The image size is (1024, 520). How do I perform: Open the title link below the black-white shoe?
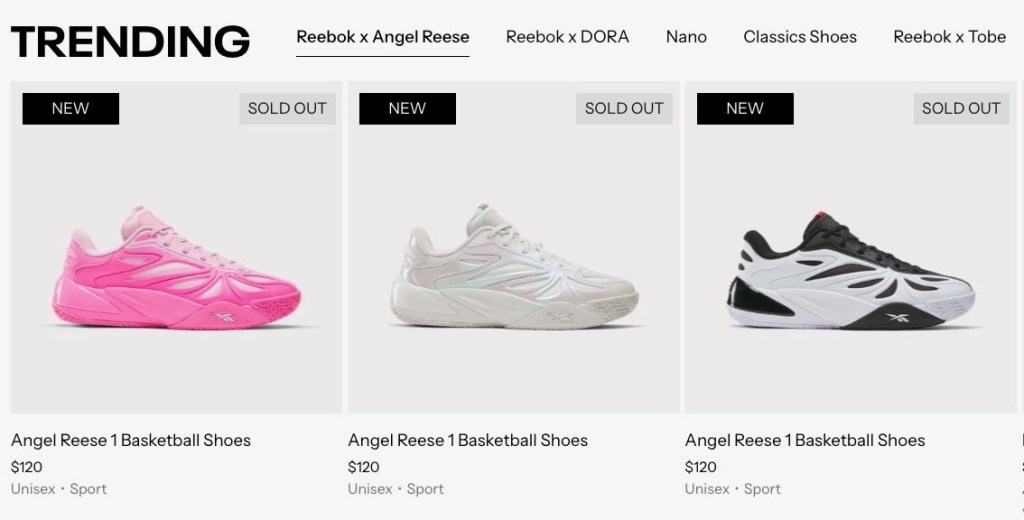(x=805, y=440)
